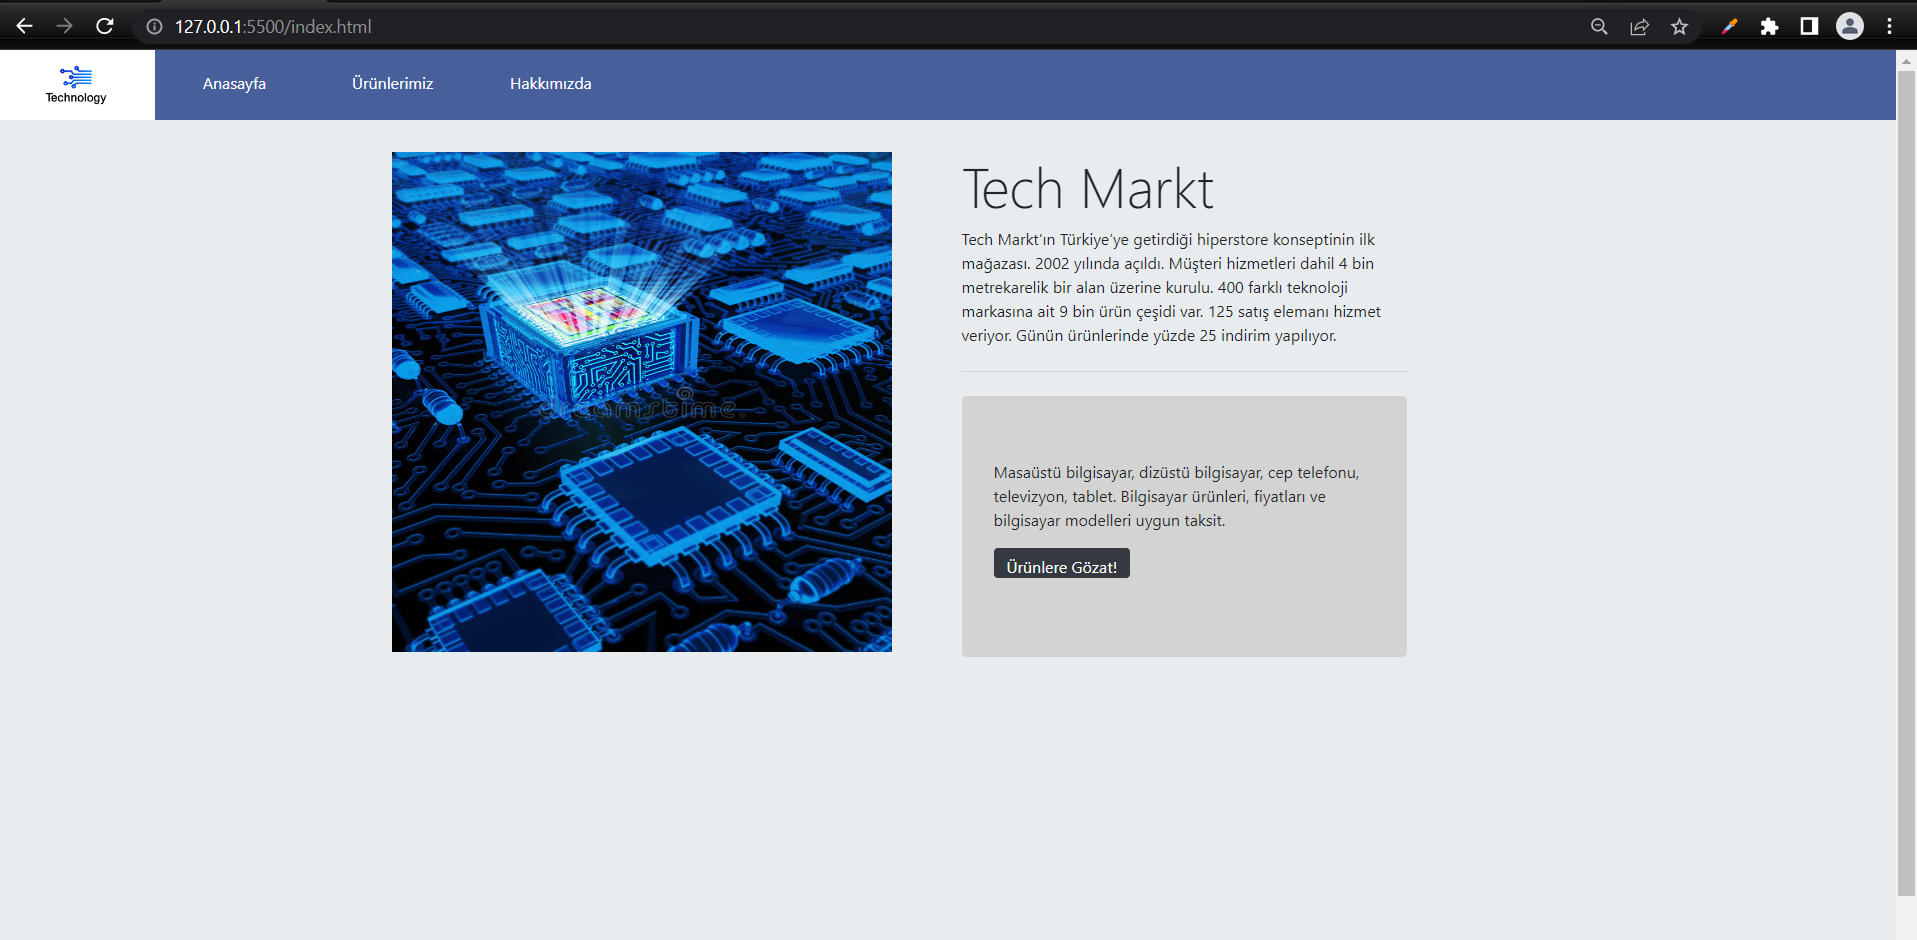Viewport: 1917px width, 940px height.
Task: Open the Hakkımızda page
Action: click(551, 84)
